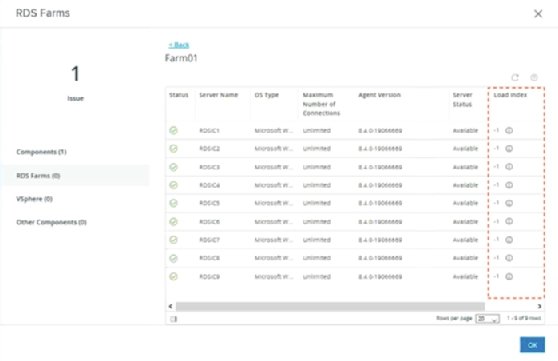Click the Unlimited cell in the RDSIC7 row
The image size is (558, 361).
pos(317,240)
